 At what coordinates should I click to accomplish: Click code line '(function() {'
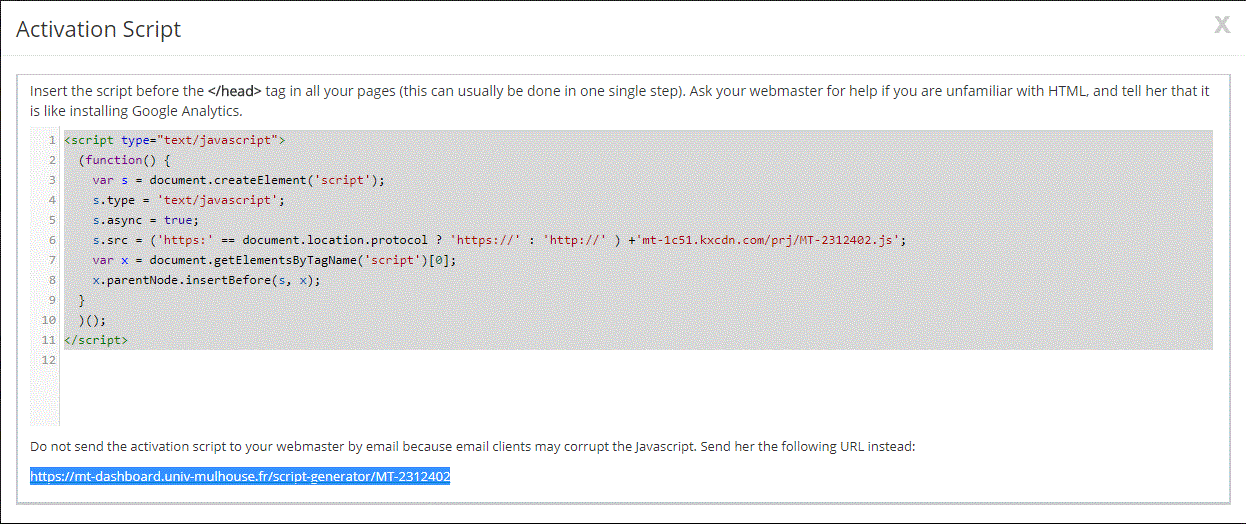pyautogui.click(x=125, y=160)
